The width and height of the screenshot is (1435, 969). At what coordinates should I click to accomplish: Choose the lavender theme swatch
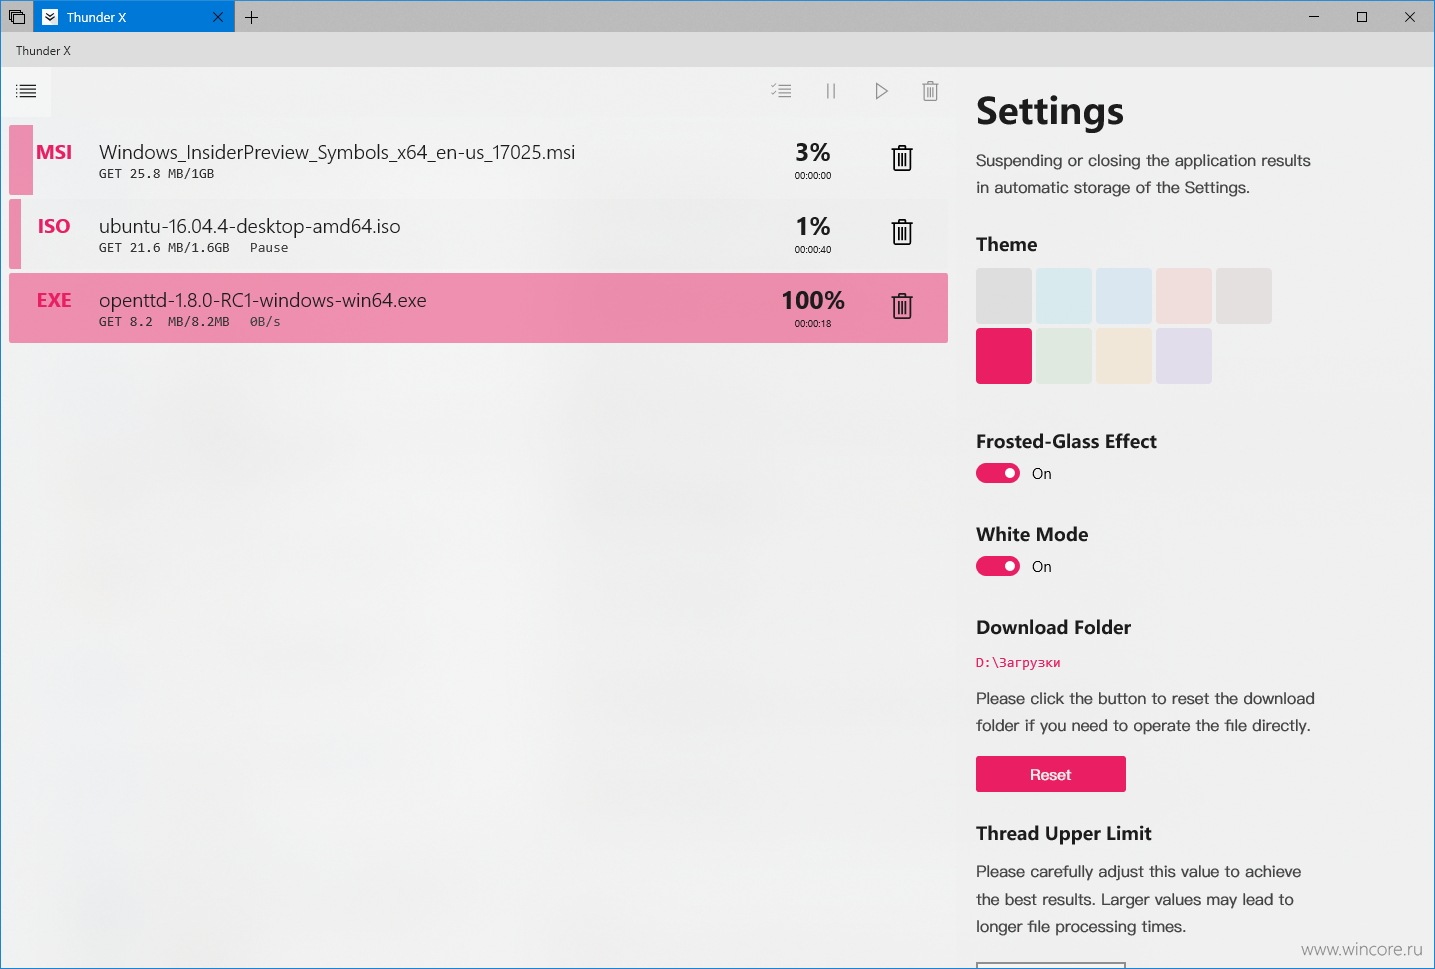click(x=1184, y=356)
